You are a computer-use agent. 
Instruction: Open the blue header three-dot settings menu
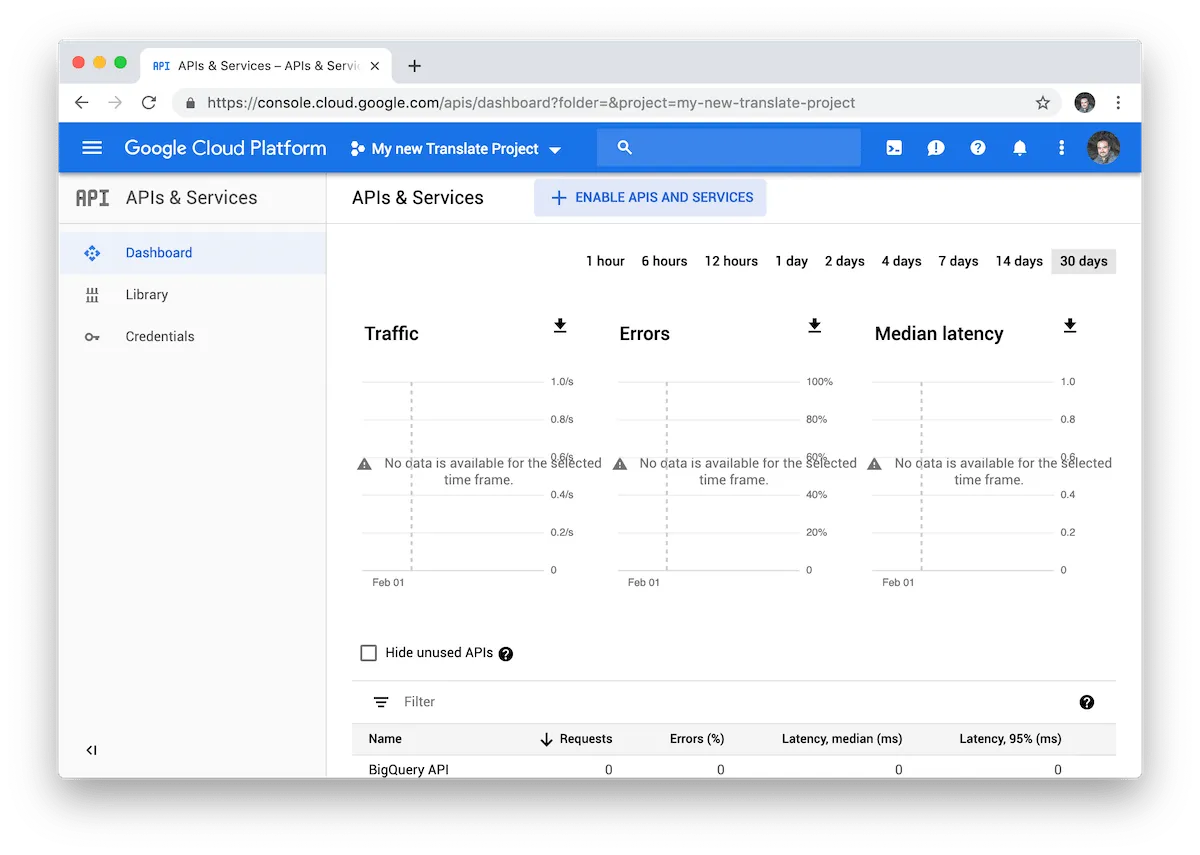point(1062,148)
